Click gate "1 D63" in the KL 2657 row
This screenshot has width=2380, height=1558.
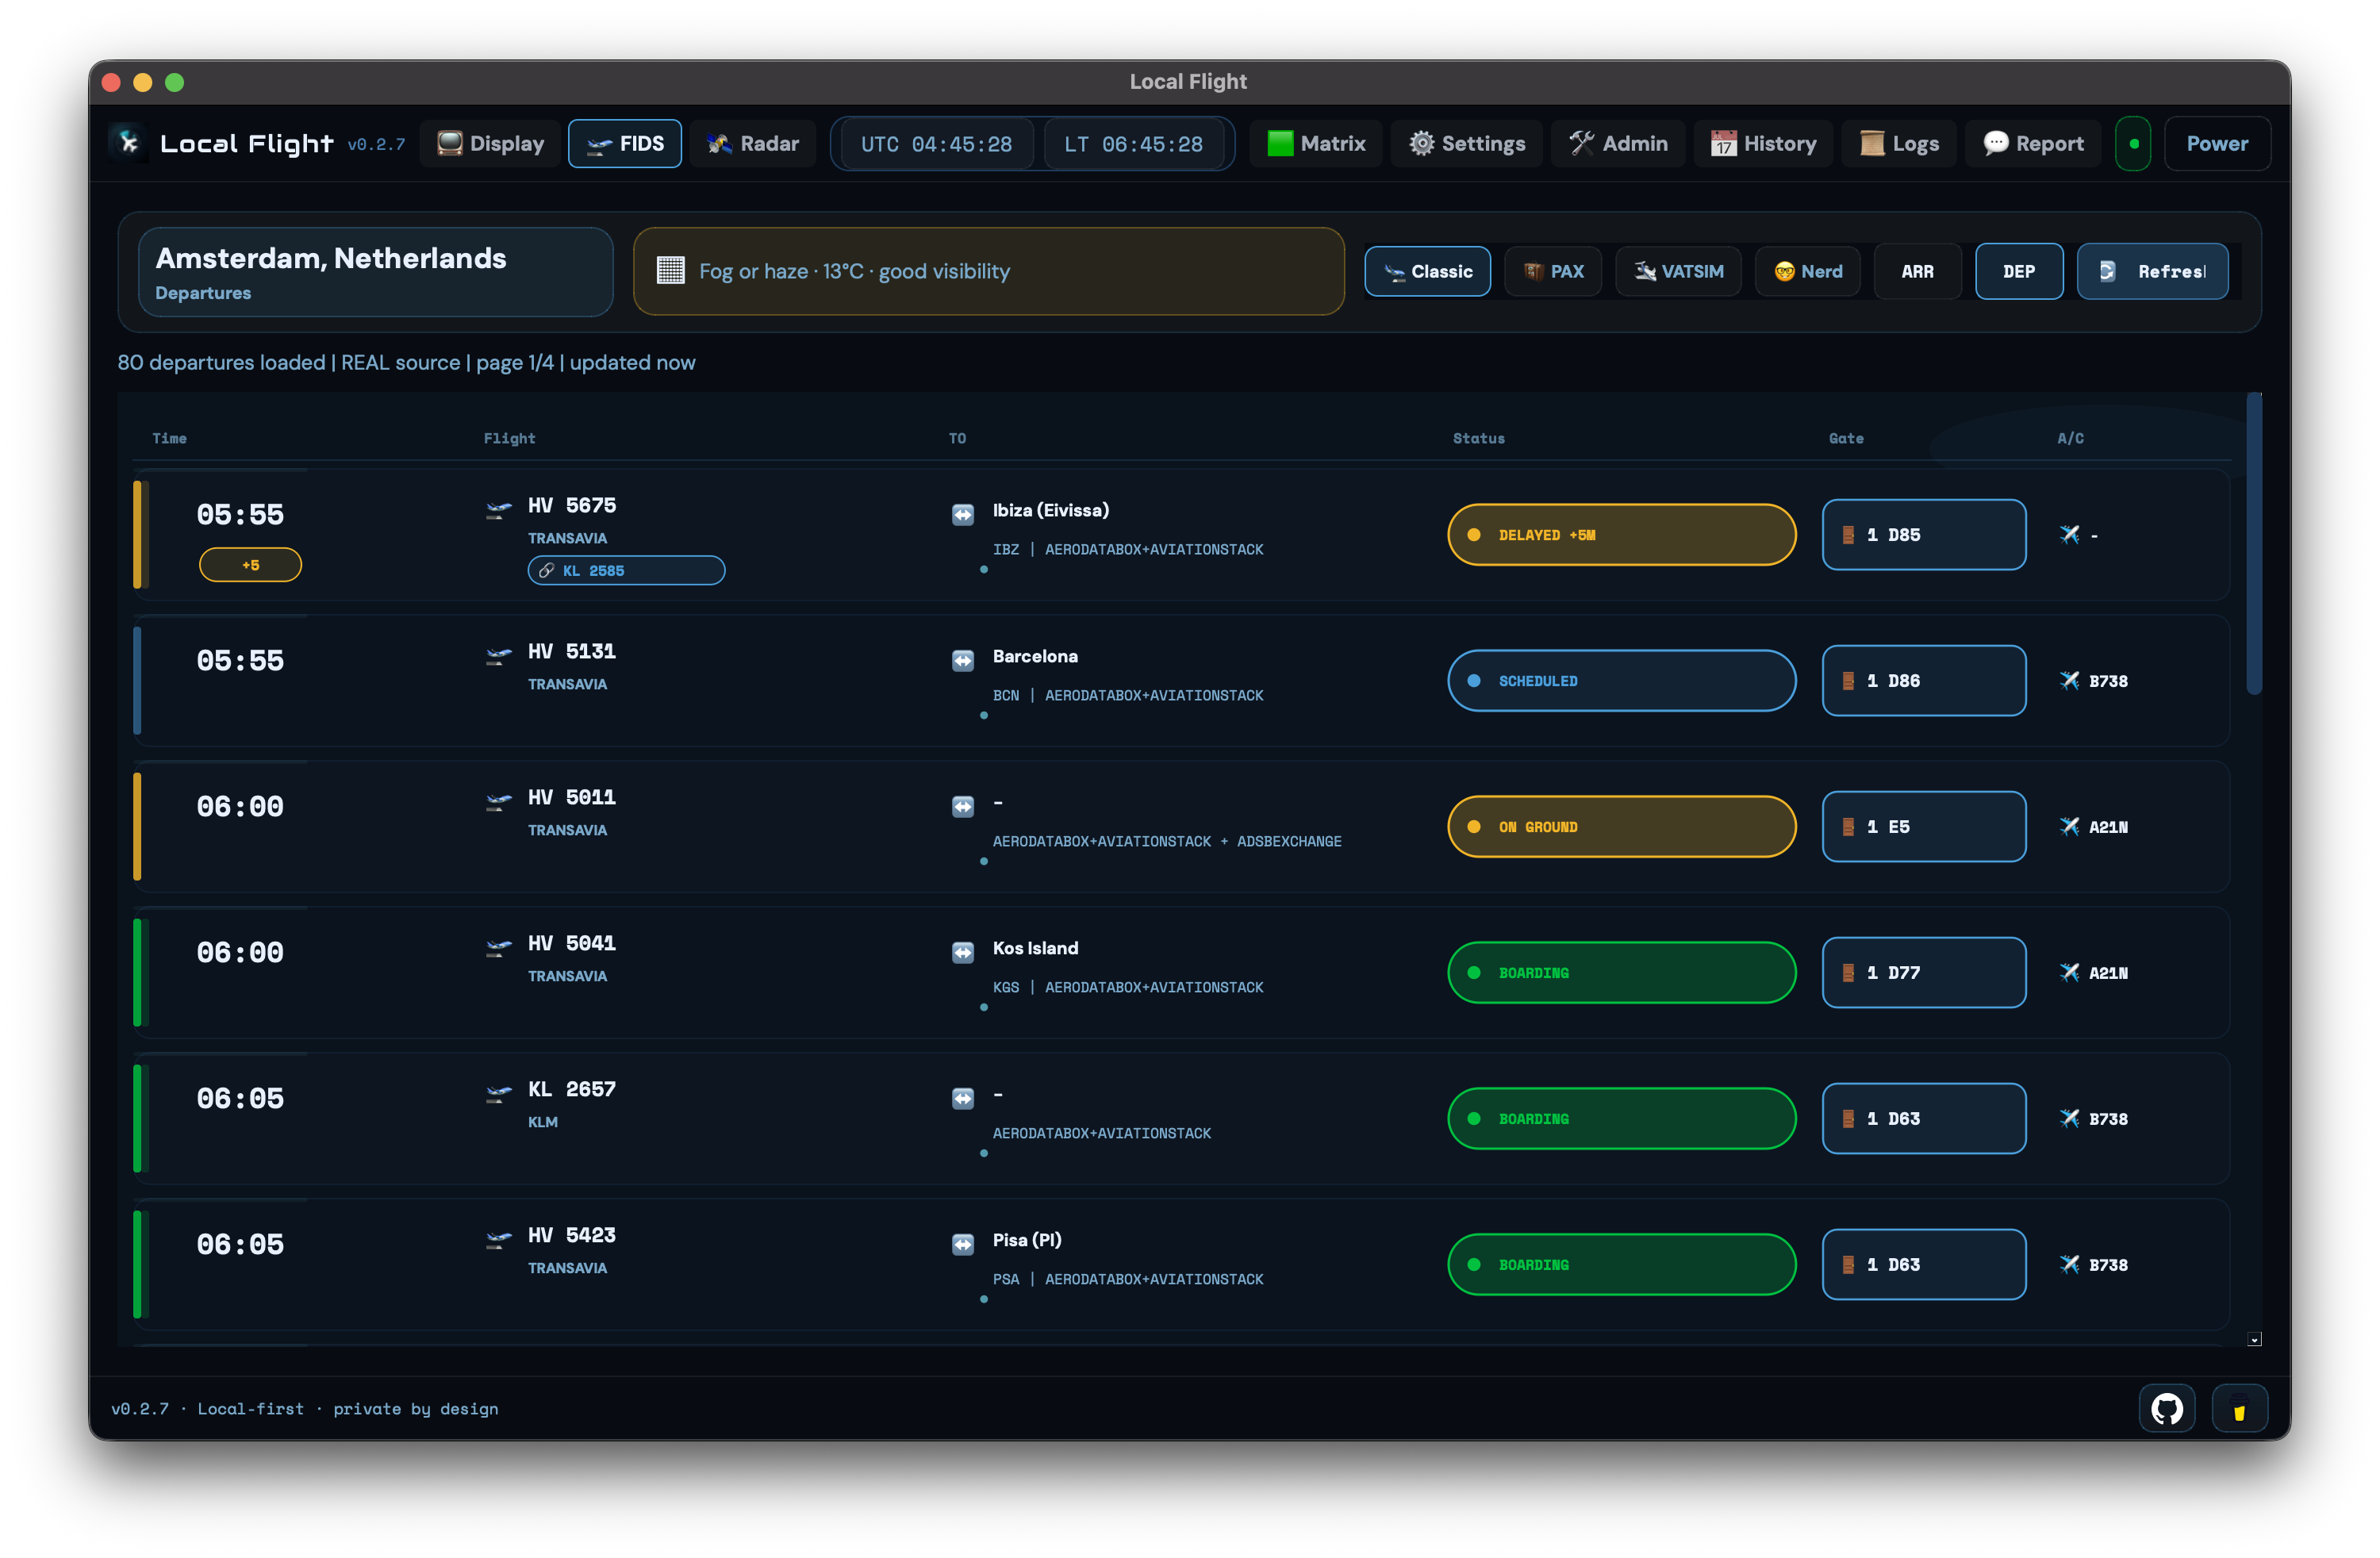pos(1923,1118)
